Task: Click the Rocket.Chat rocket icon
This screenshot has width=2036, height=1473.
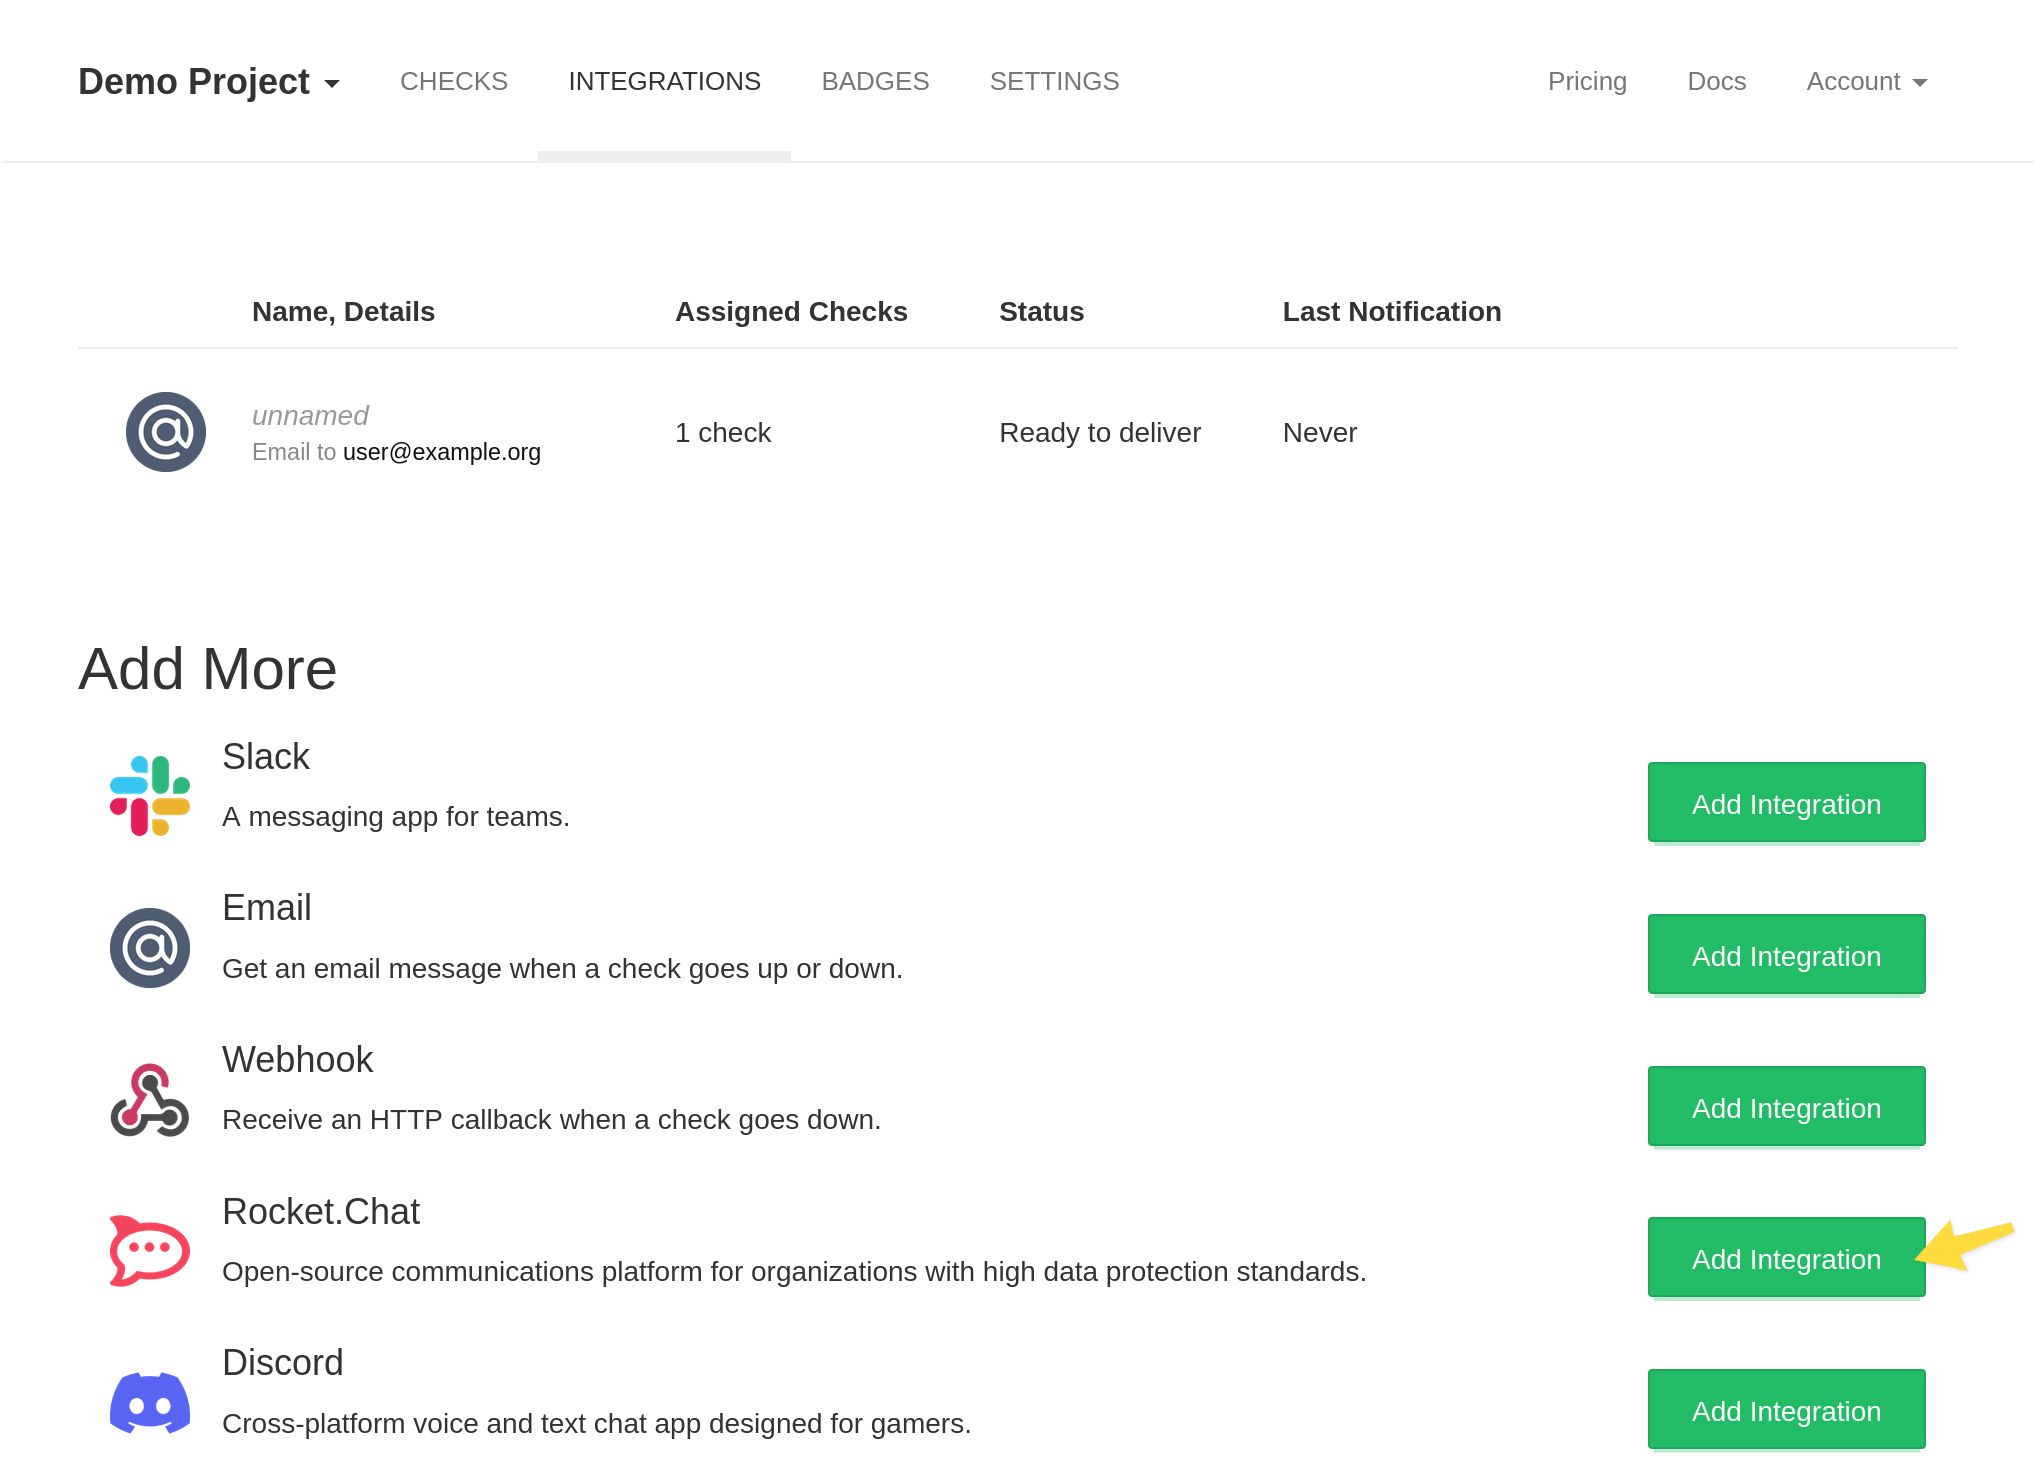Action: coord(148,1249)
